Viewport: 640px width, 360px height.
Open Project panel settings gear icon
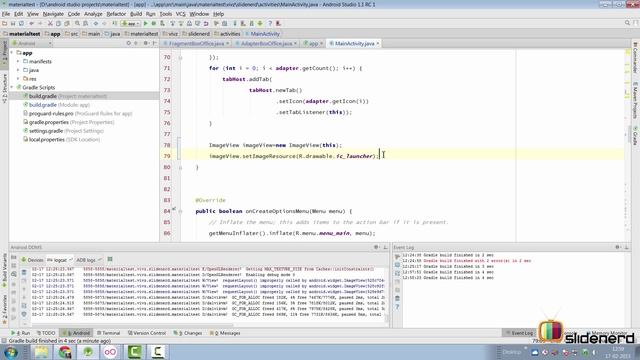tap(146, 43)
